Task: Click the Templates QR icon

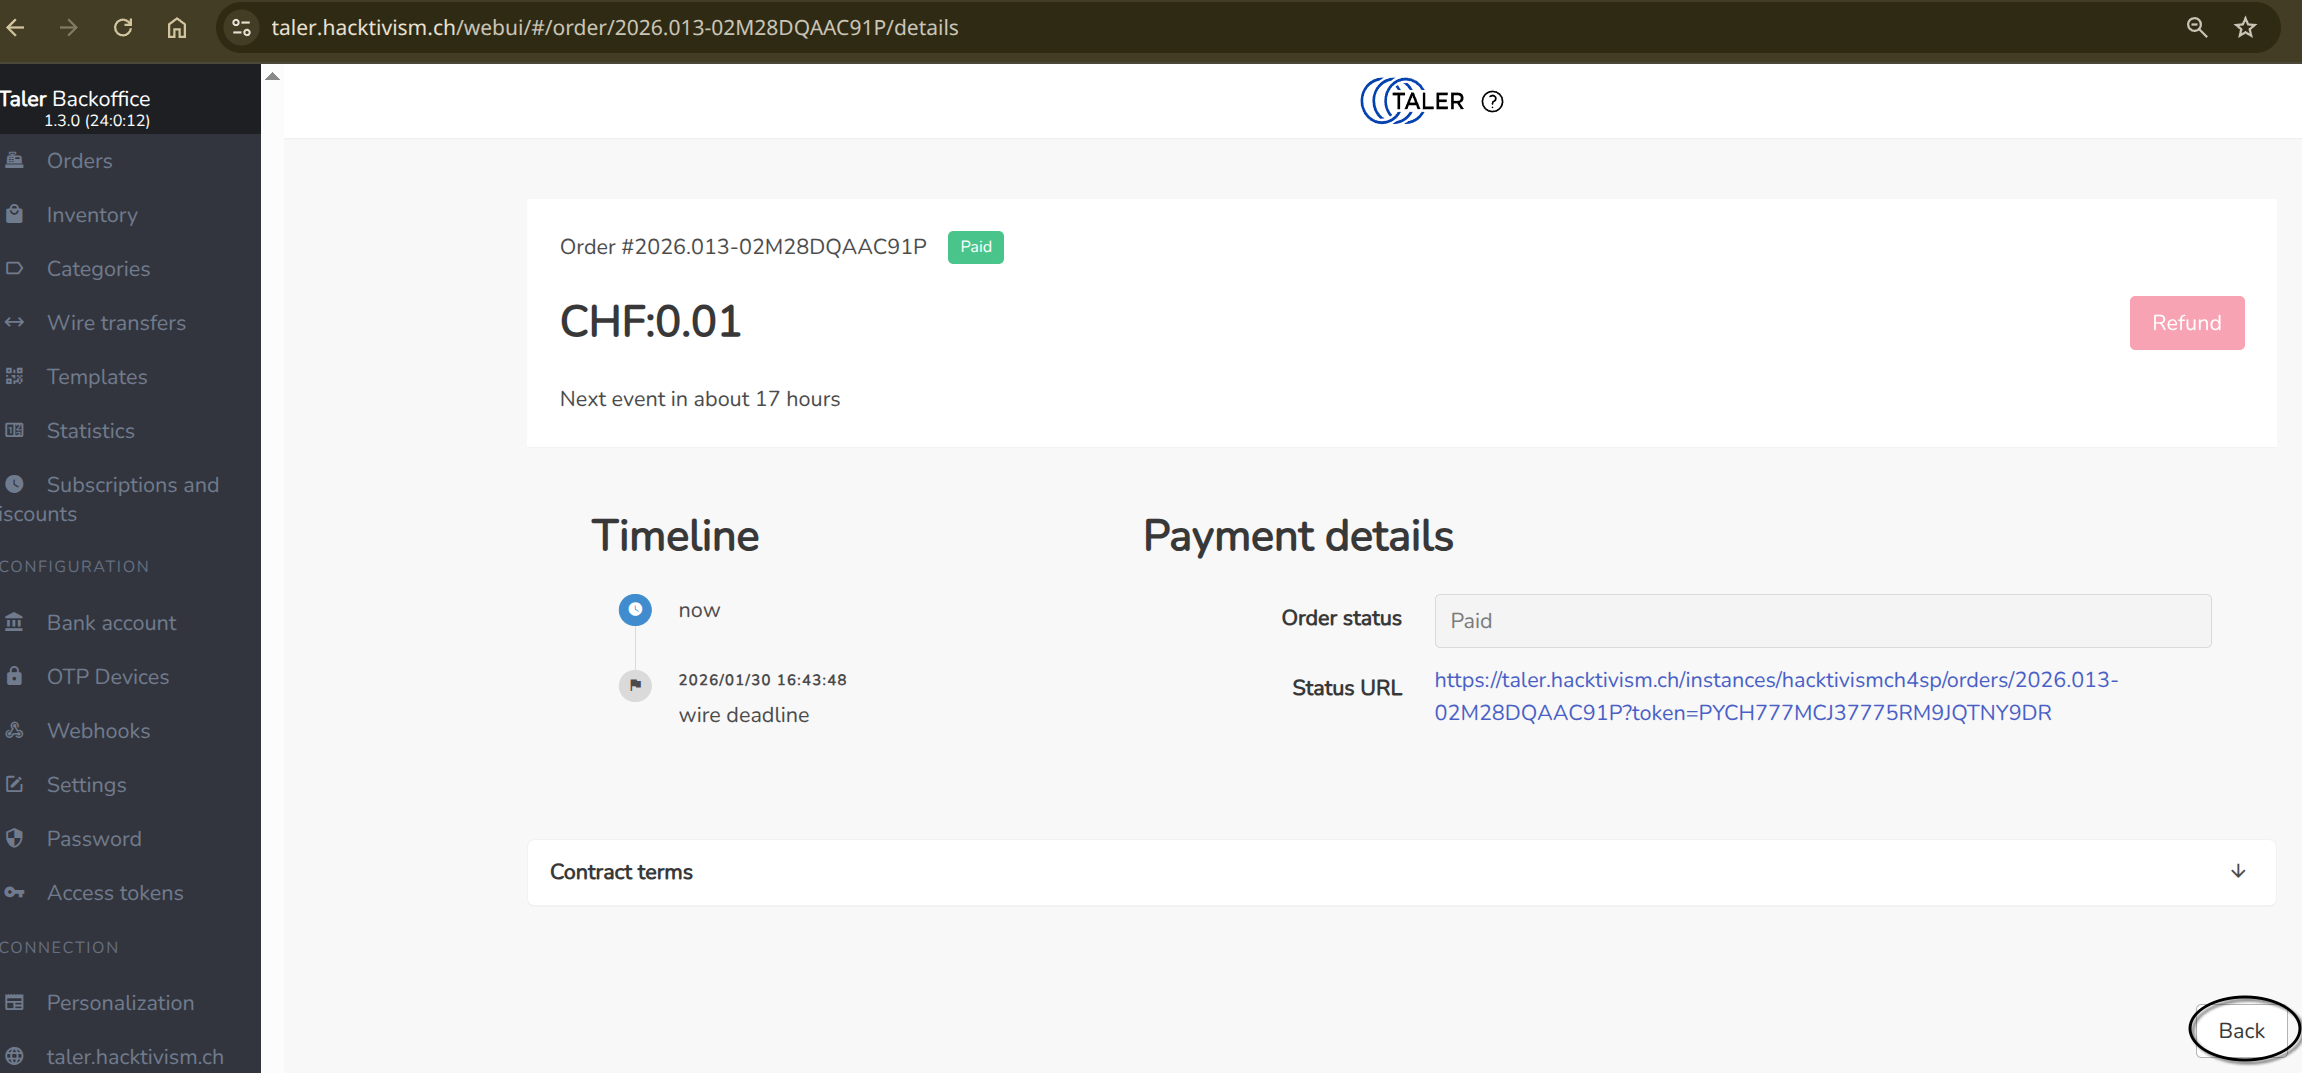Action: (14, 376)
